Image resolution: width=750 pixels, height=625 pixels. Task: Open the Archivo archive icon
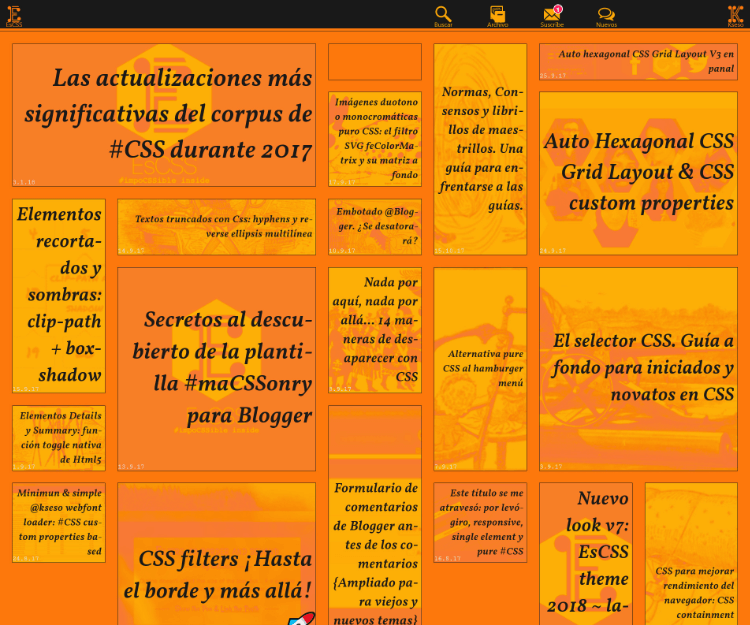pos(497,14)
